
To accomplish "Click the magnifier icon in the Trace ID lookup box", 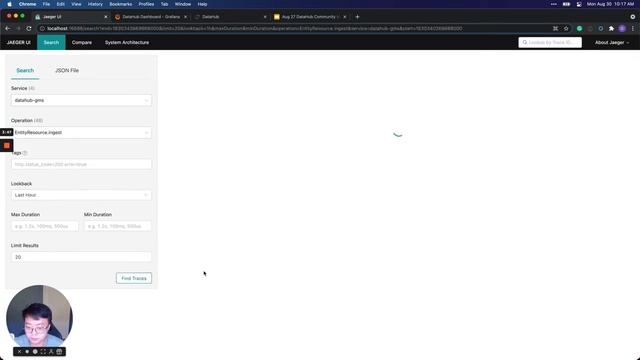I will click(x=525, y=42).
